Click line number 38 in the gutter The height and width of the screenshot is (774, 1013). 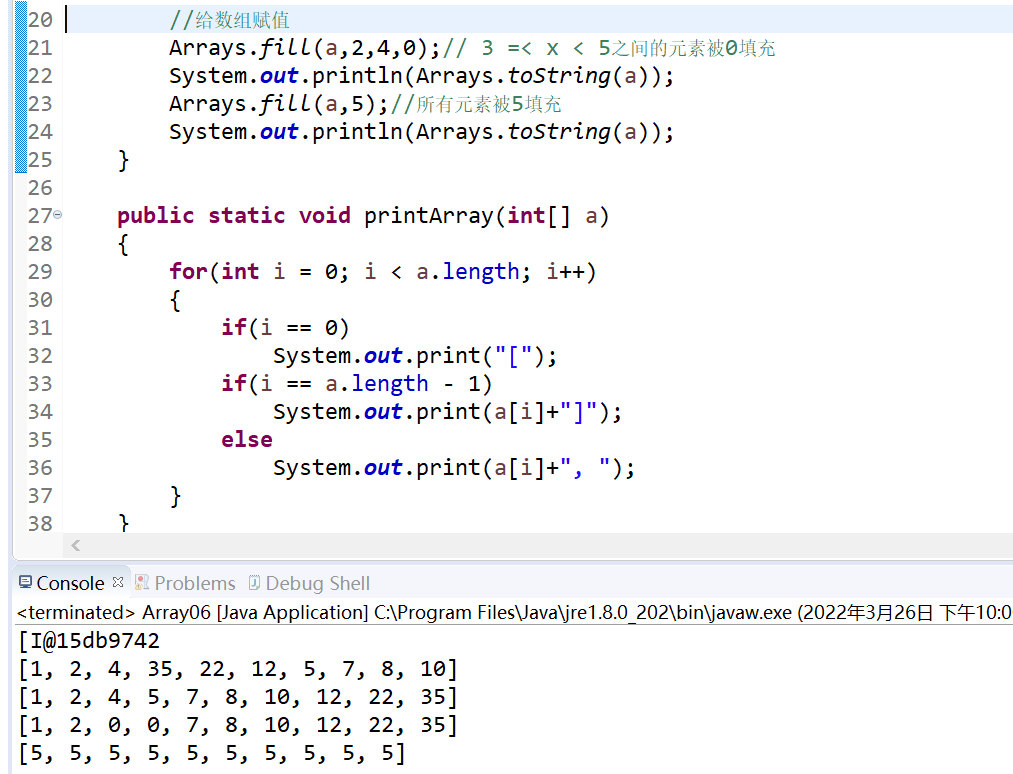[40, 523]
